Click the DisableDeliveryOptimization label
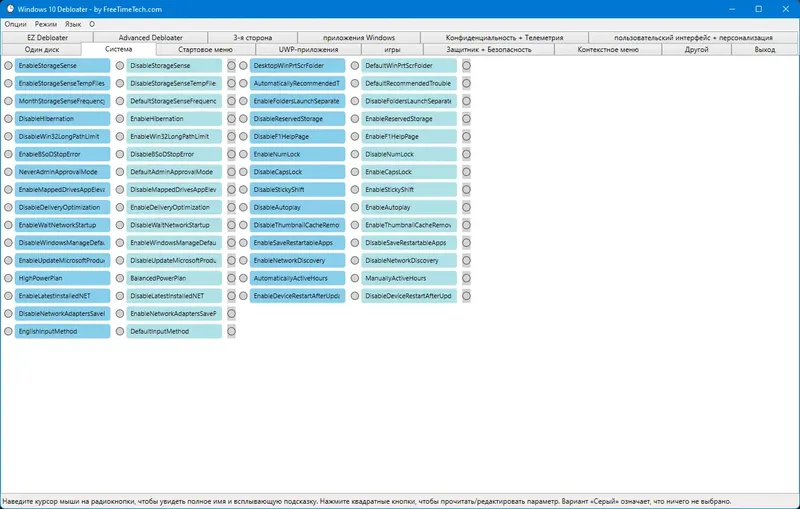 [x=62, y=208]
